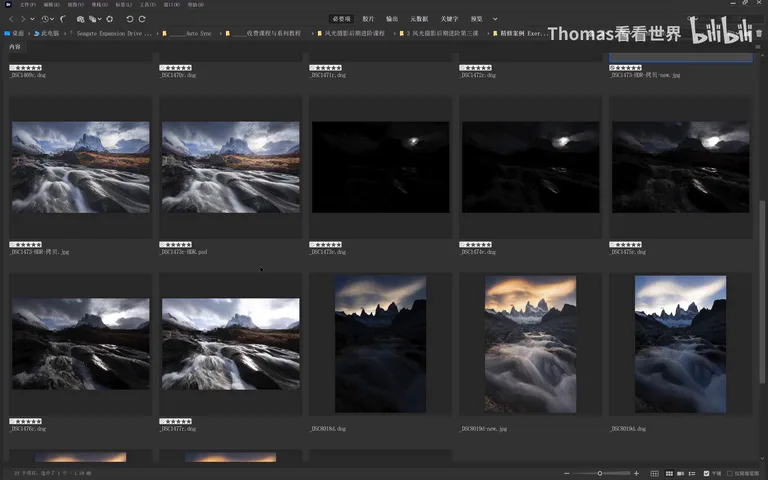Expand path chevron after ____Auto Sync
This screenshot has width=768, height=480.
tap(220, 33)
